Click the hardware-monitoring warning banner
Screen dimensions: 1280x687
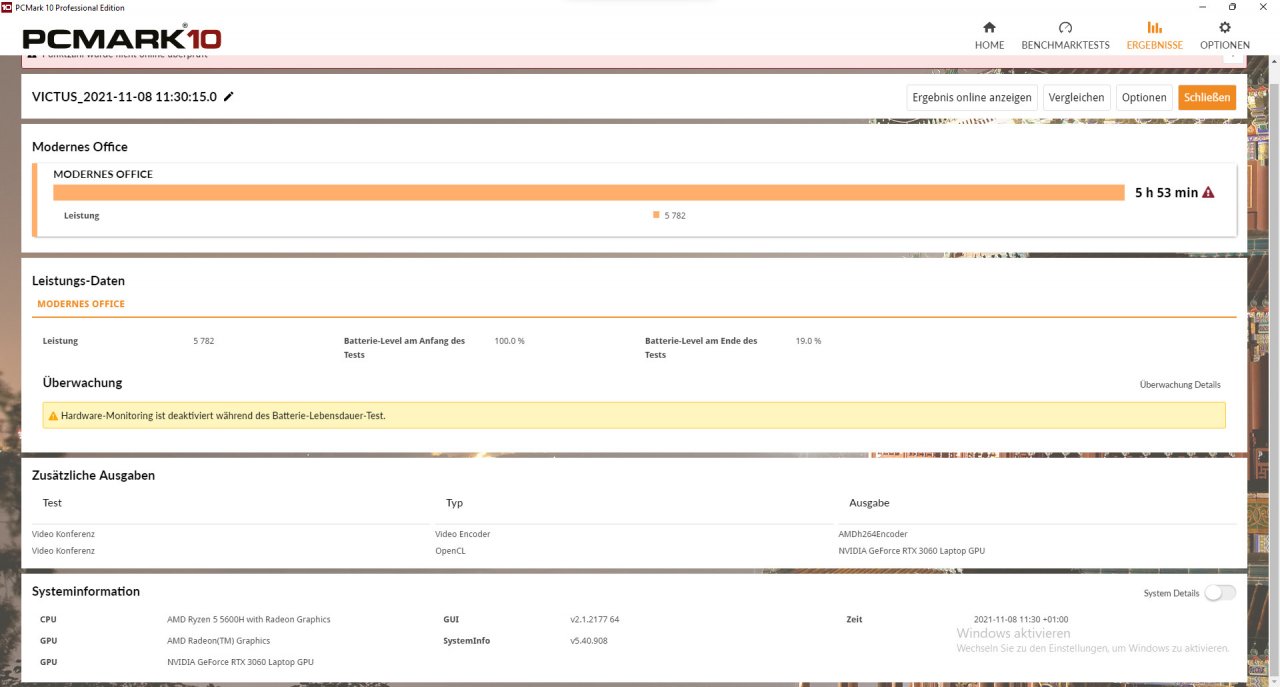click(634, 416)
